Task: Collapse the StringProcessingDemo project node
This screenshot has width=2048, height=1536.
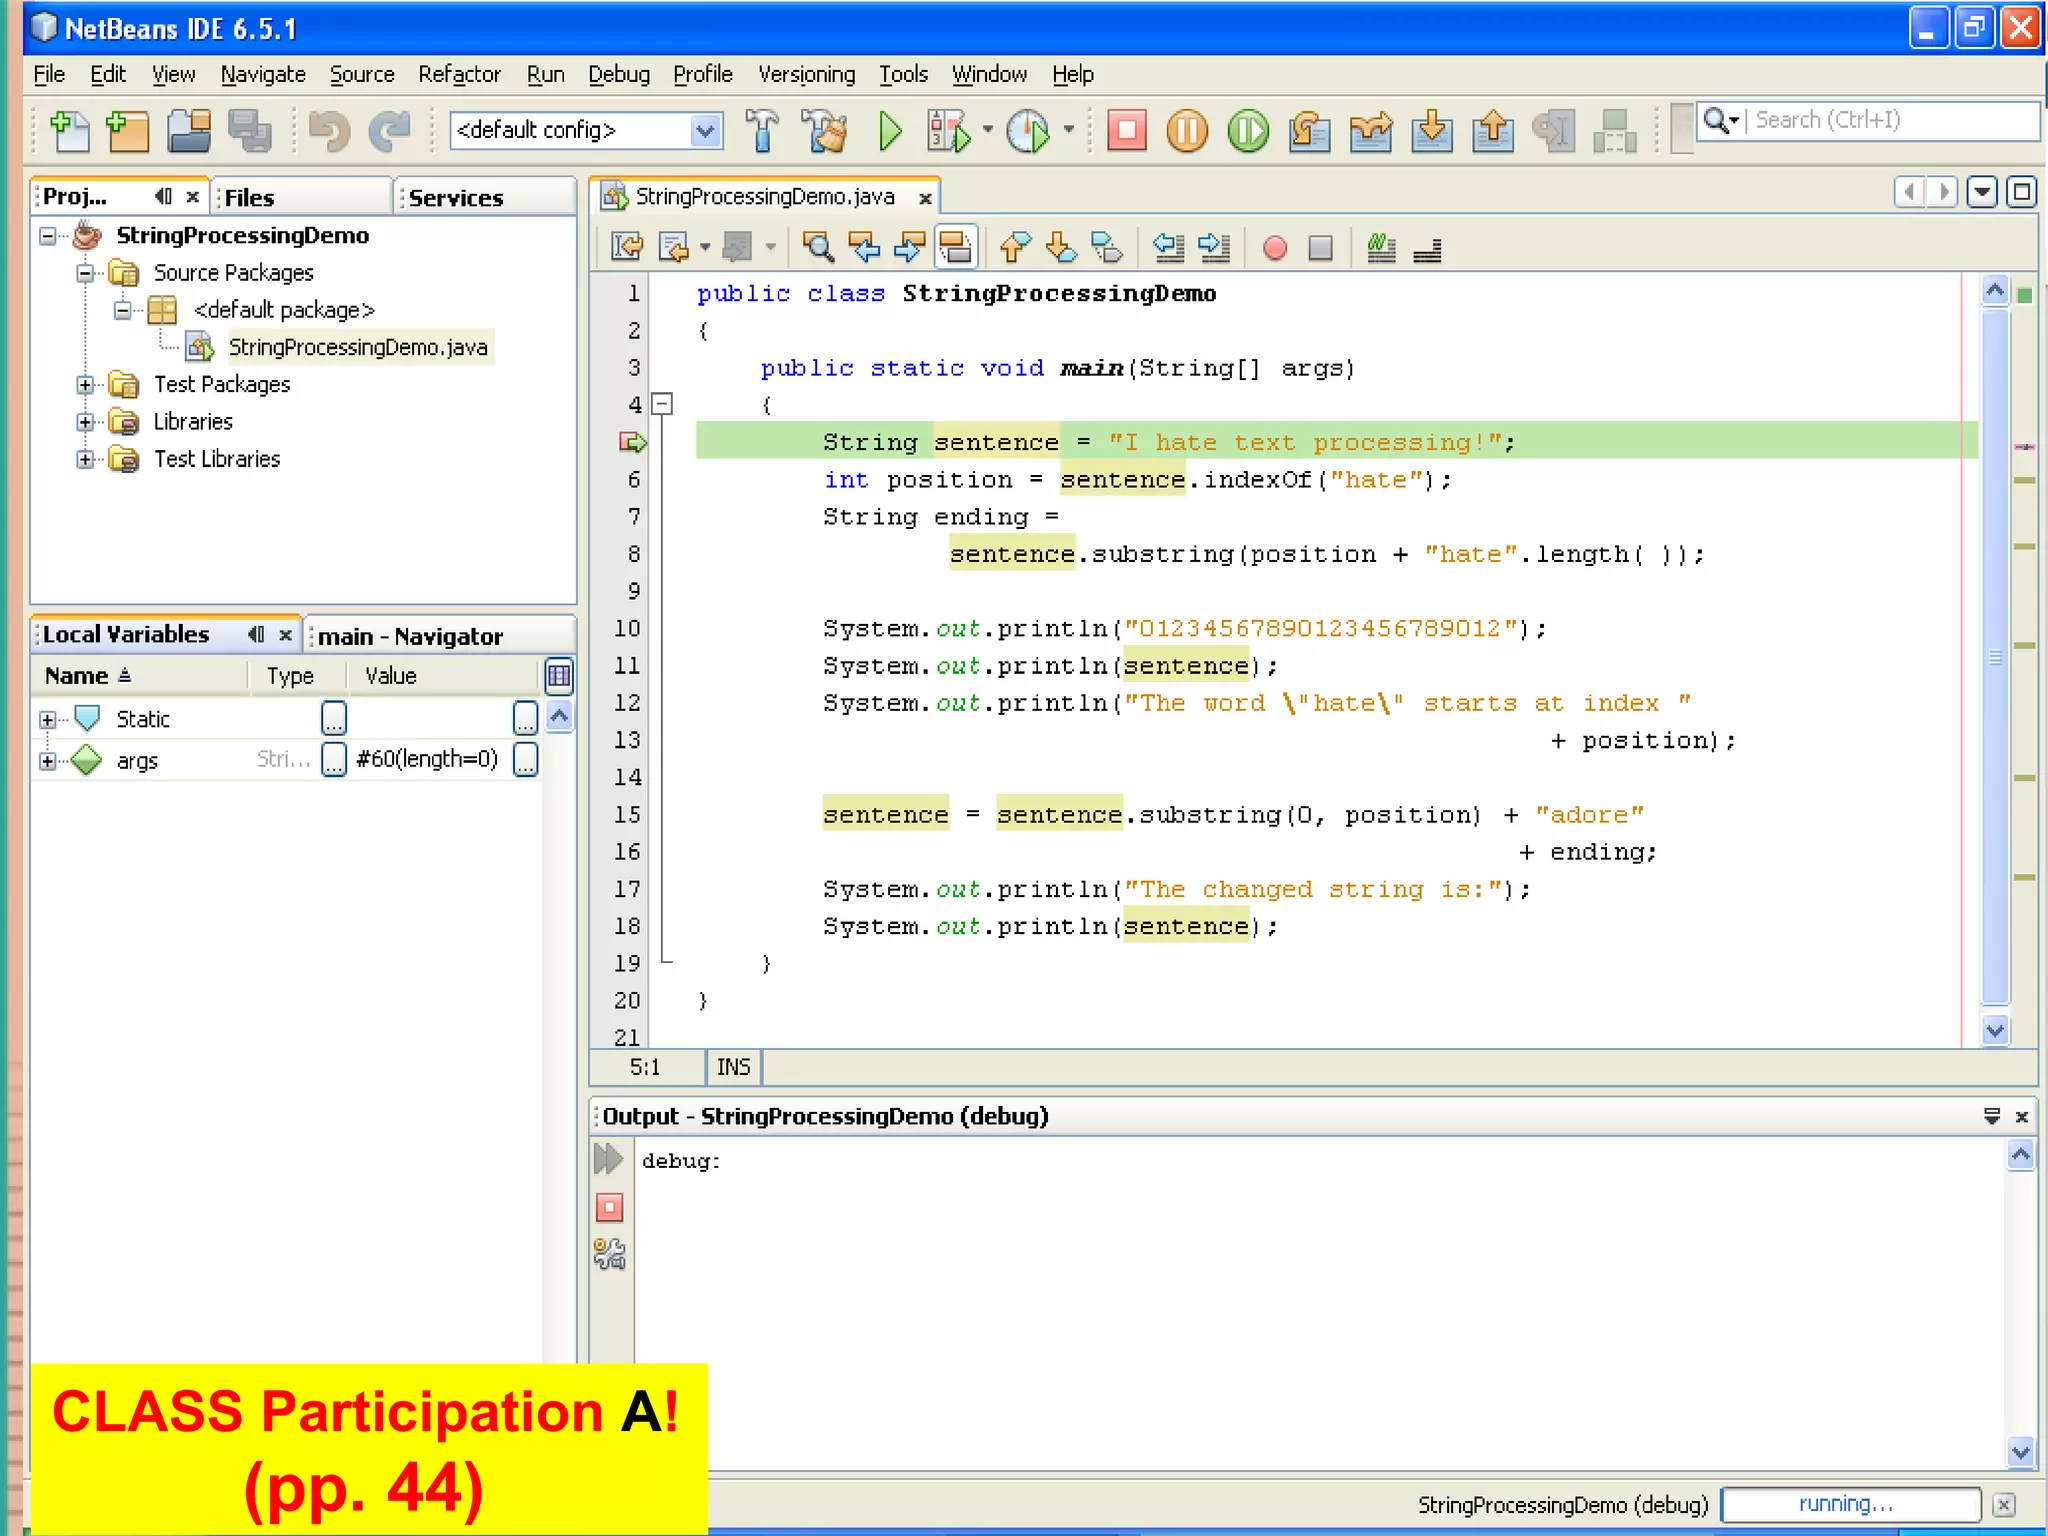Action: click(48, 236)
